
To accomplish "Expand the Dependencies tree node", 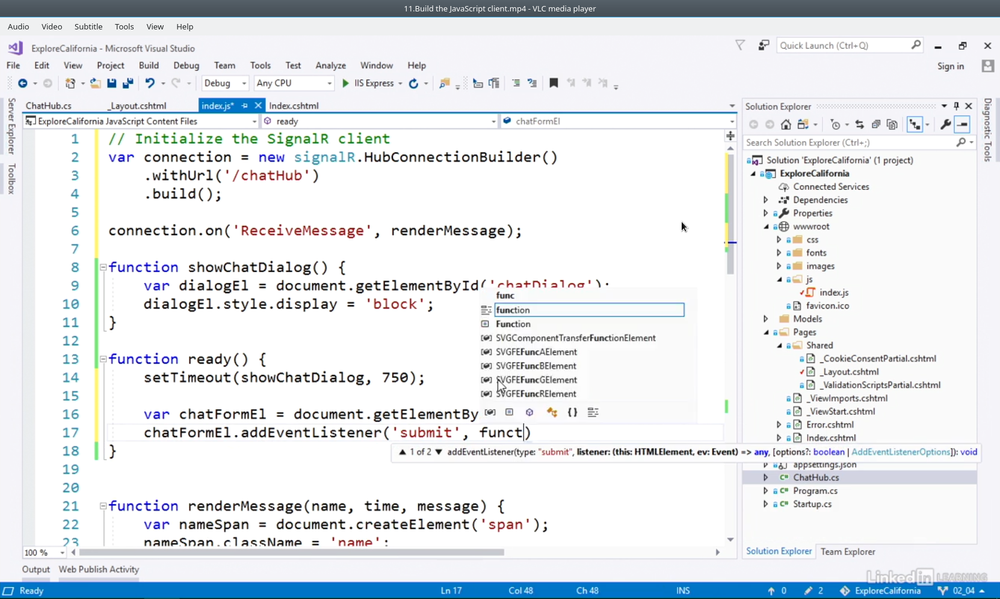I will [766, 200].
